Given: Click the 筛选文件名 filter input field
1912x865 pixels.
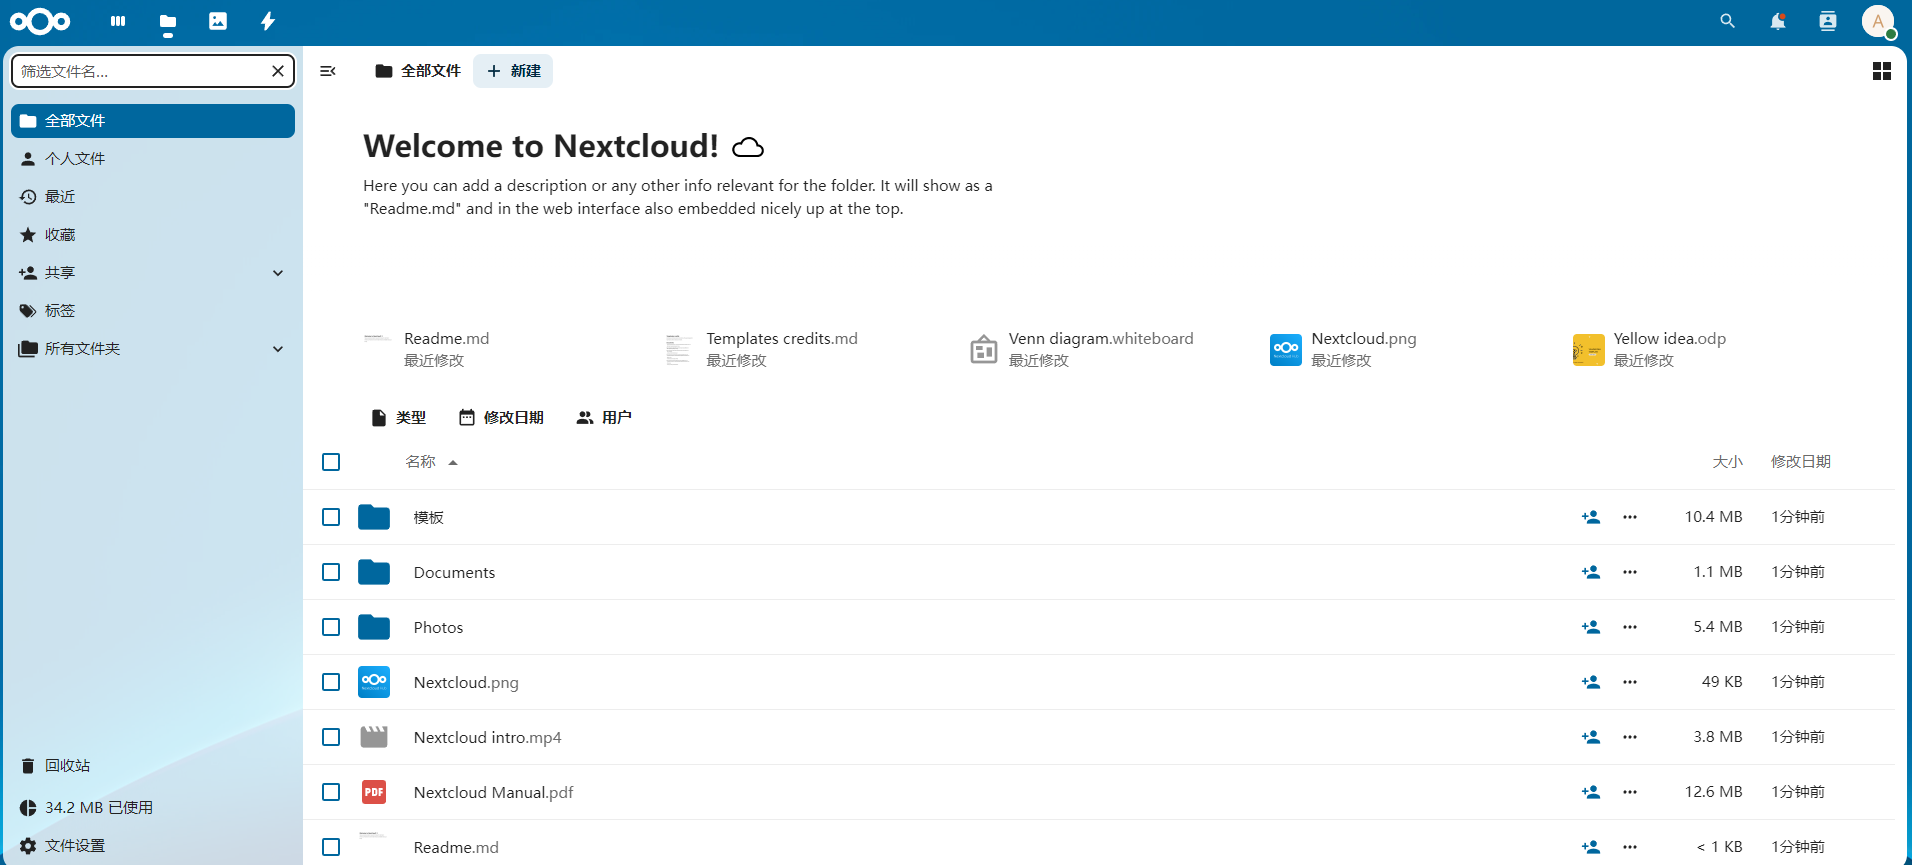Looking at the screenshot, I should click(140, 71).
